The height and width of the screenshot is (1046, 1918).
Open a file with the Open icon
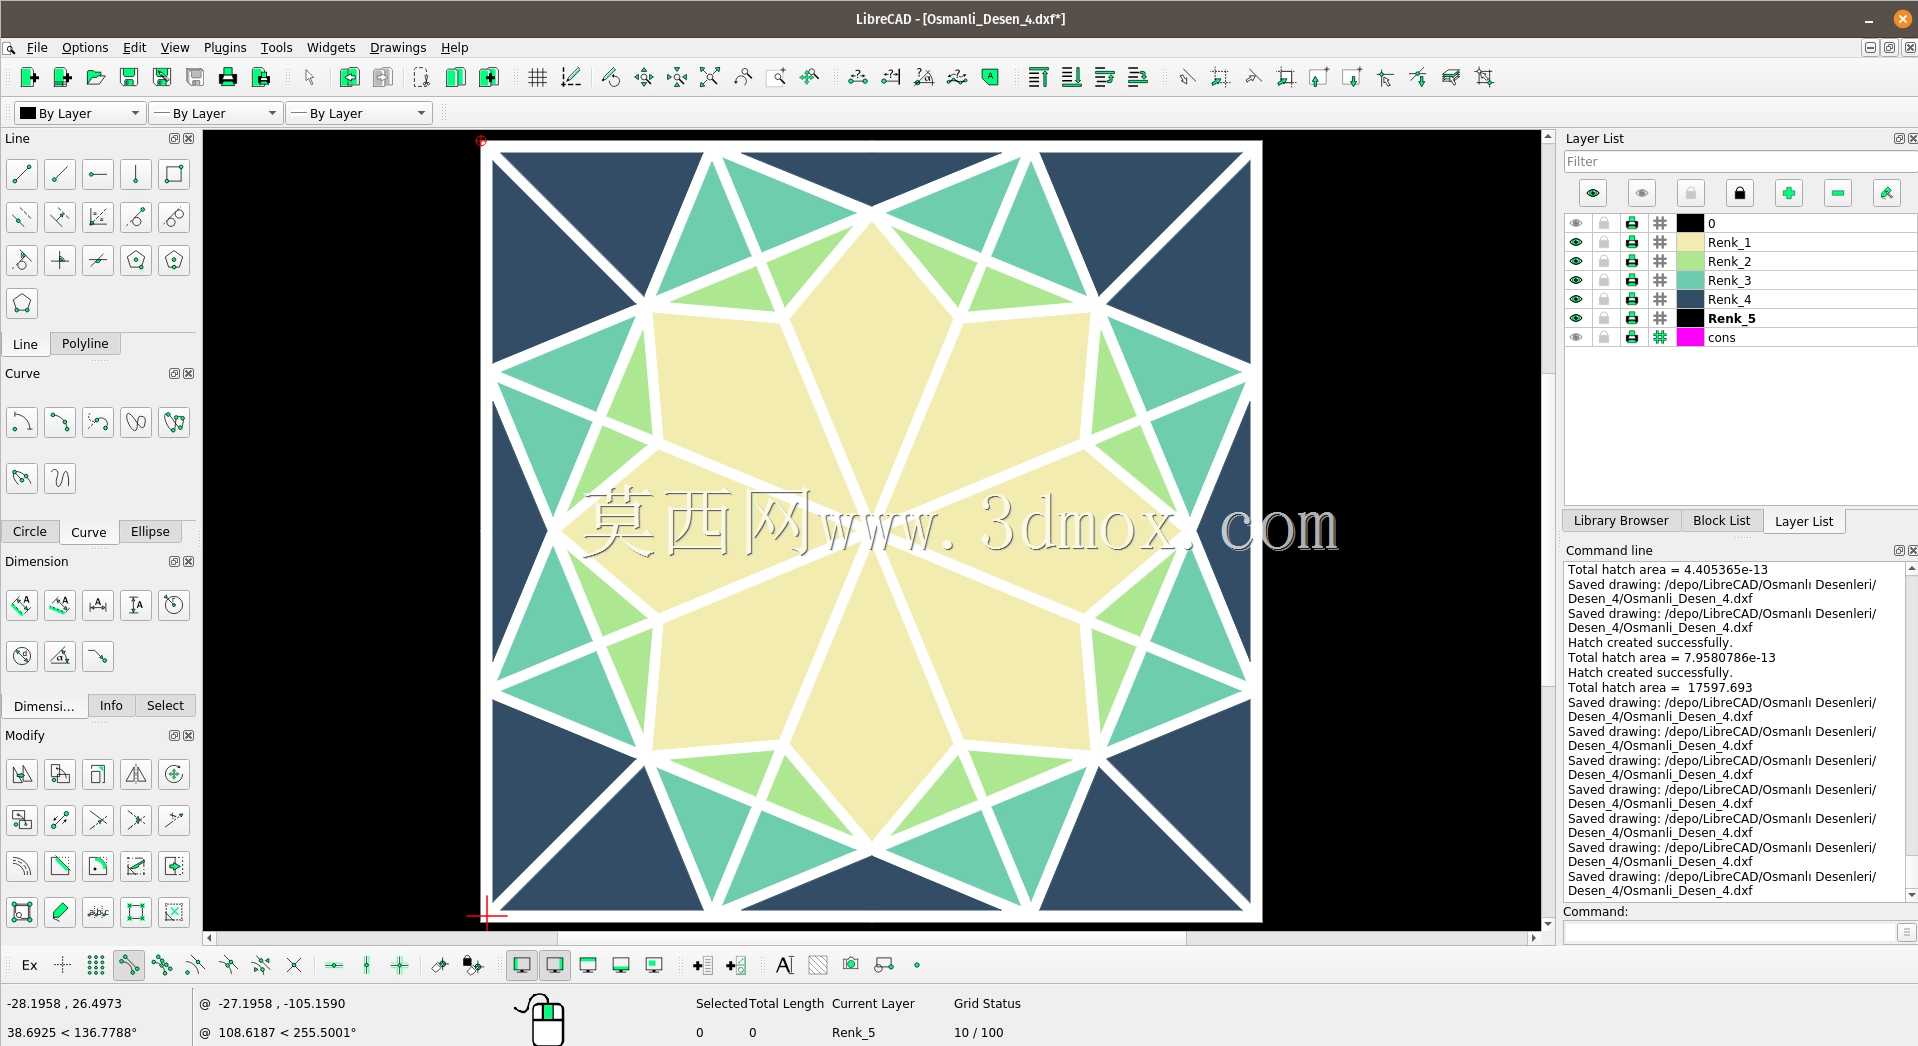pos(95,77)
